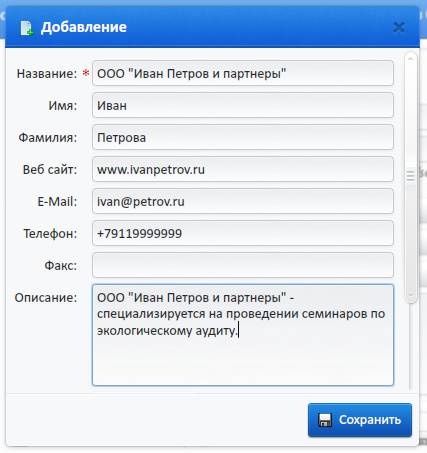
Task: Close the Добавление dialog with X
Action: tap(399, 27)
